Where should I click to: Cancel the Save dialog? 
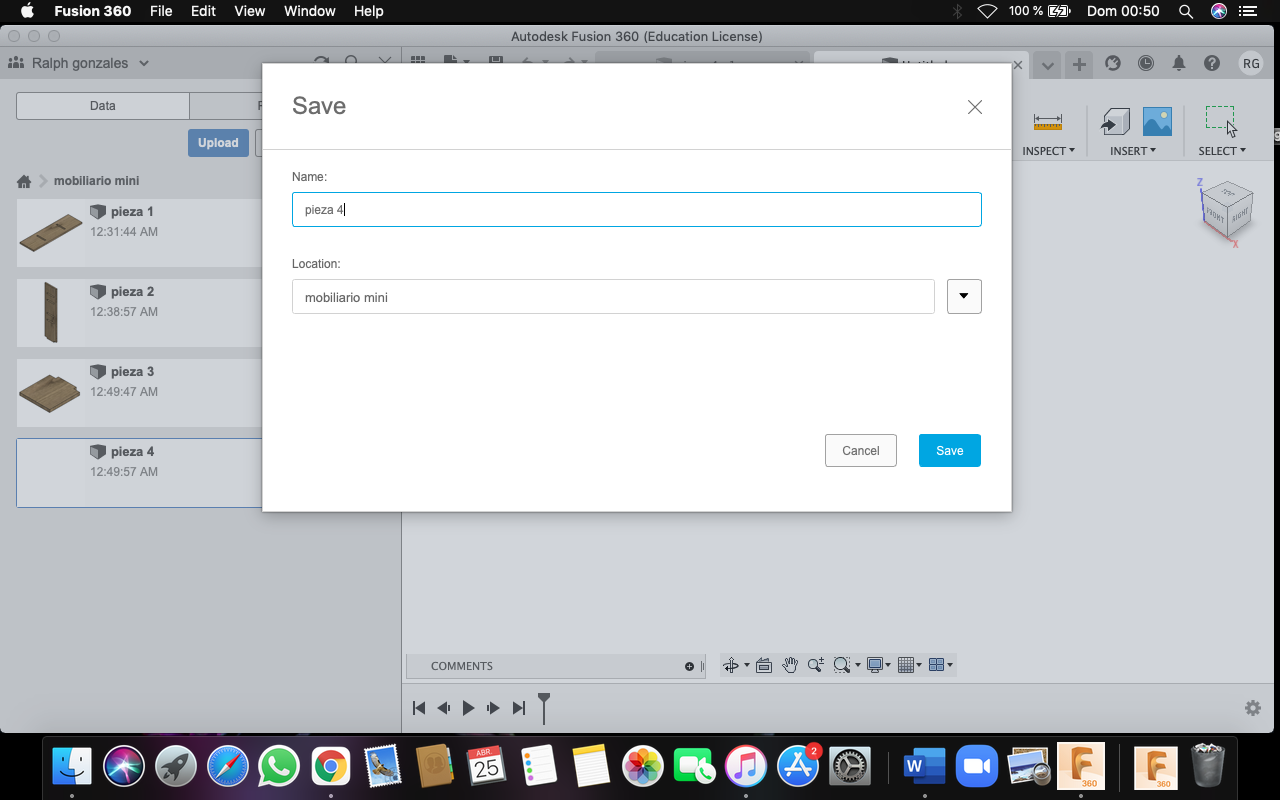860,450
